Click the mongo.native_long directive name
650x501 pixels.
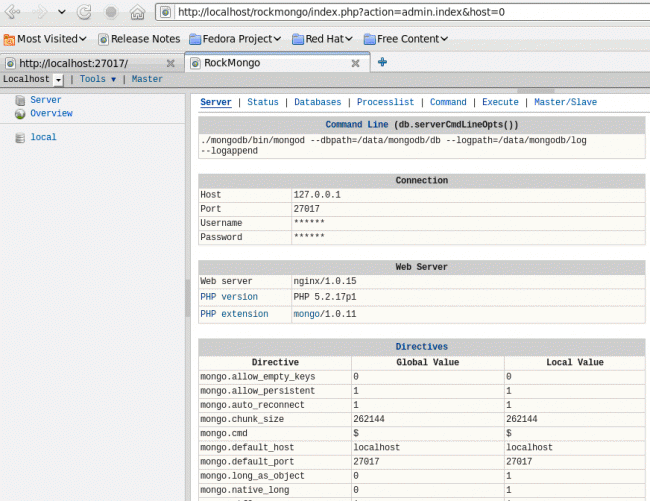[x=245, y=490]
